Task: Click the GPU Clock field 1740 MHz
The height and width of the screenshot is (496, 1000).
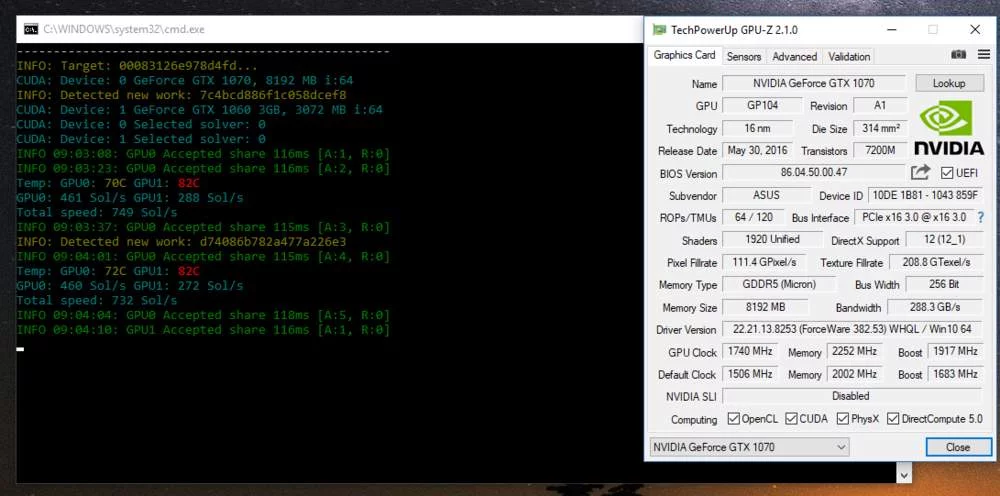Action: tap(750, 351)
